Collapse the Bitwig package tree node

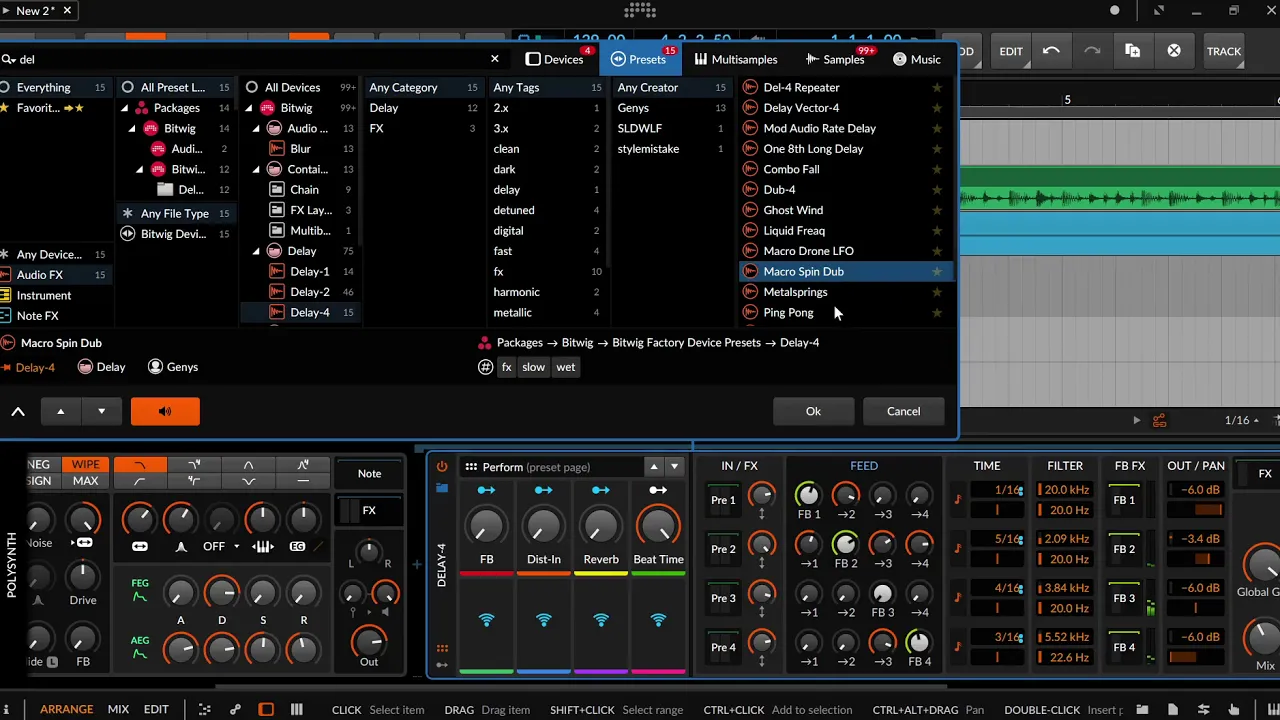(132, 129)
